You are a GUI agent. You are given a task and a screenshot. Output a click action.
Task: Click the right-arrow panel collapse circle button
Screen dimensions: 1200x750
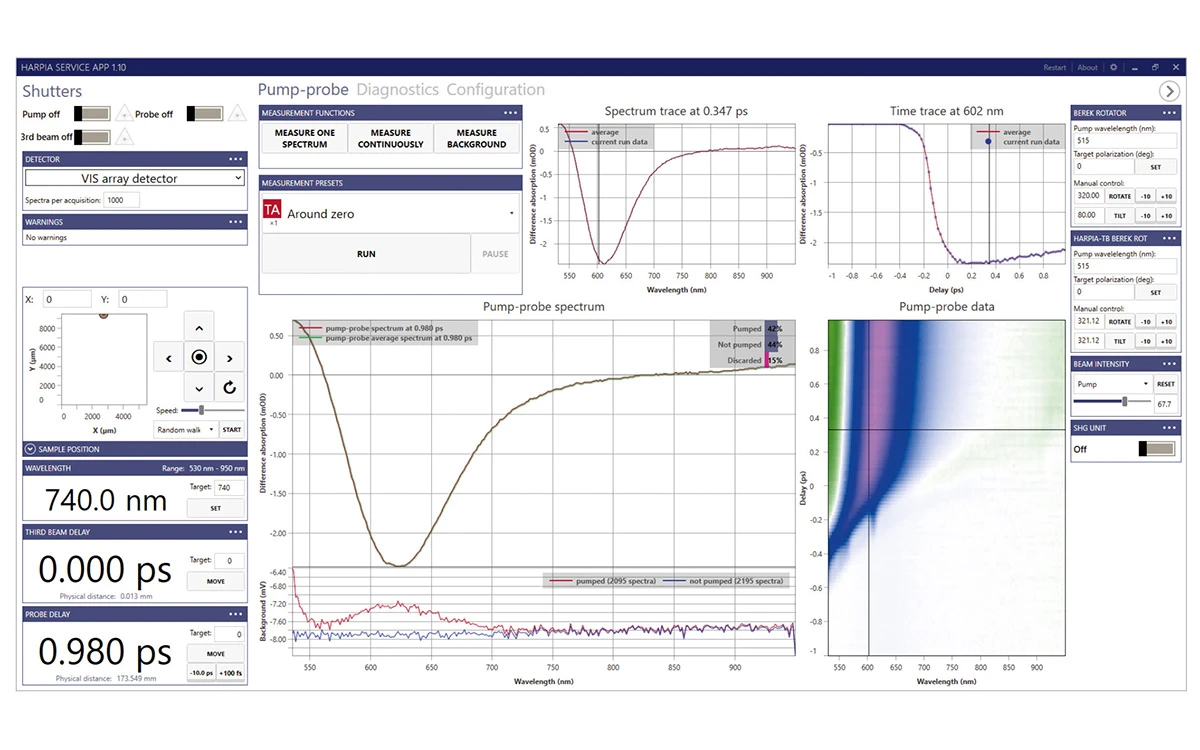point(1168,91)
